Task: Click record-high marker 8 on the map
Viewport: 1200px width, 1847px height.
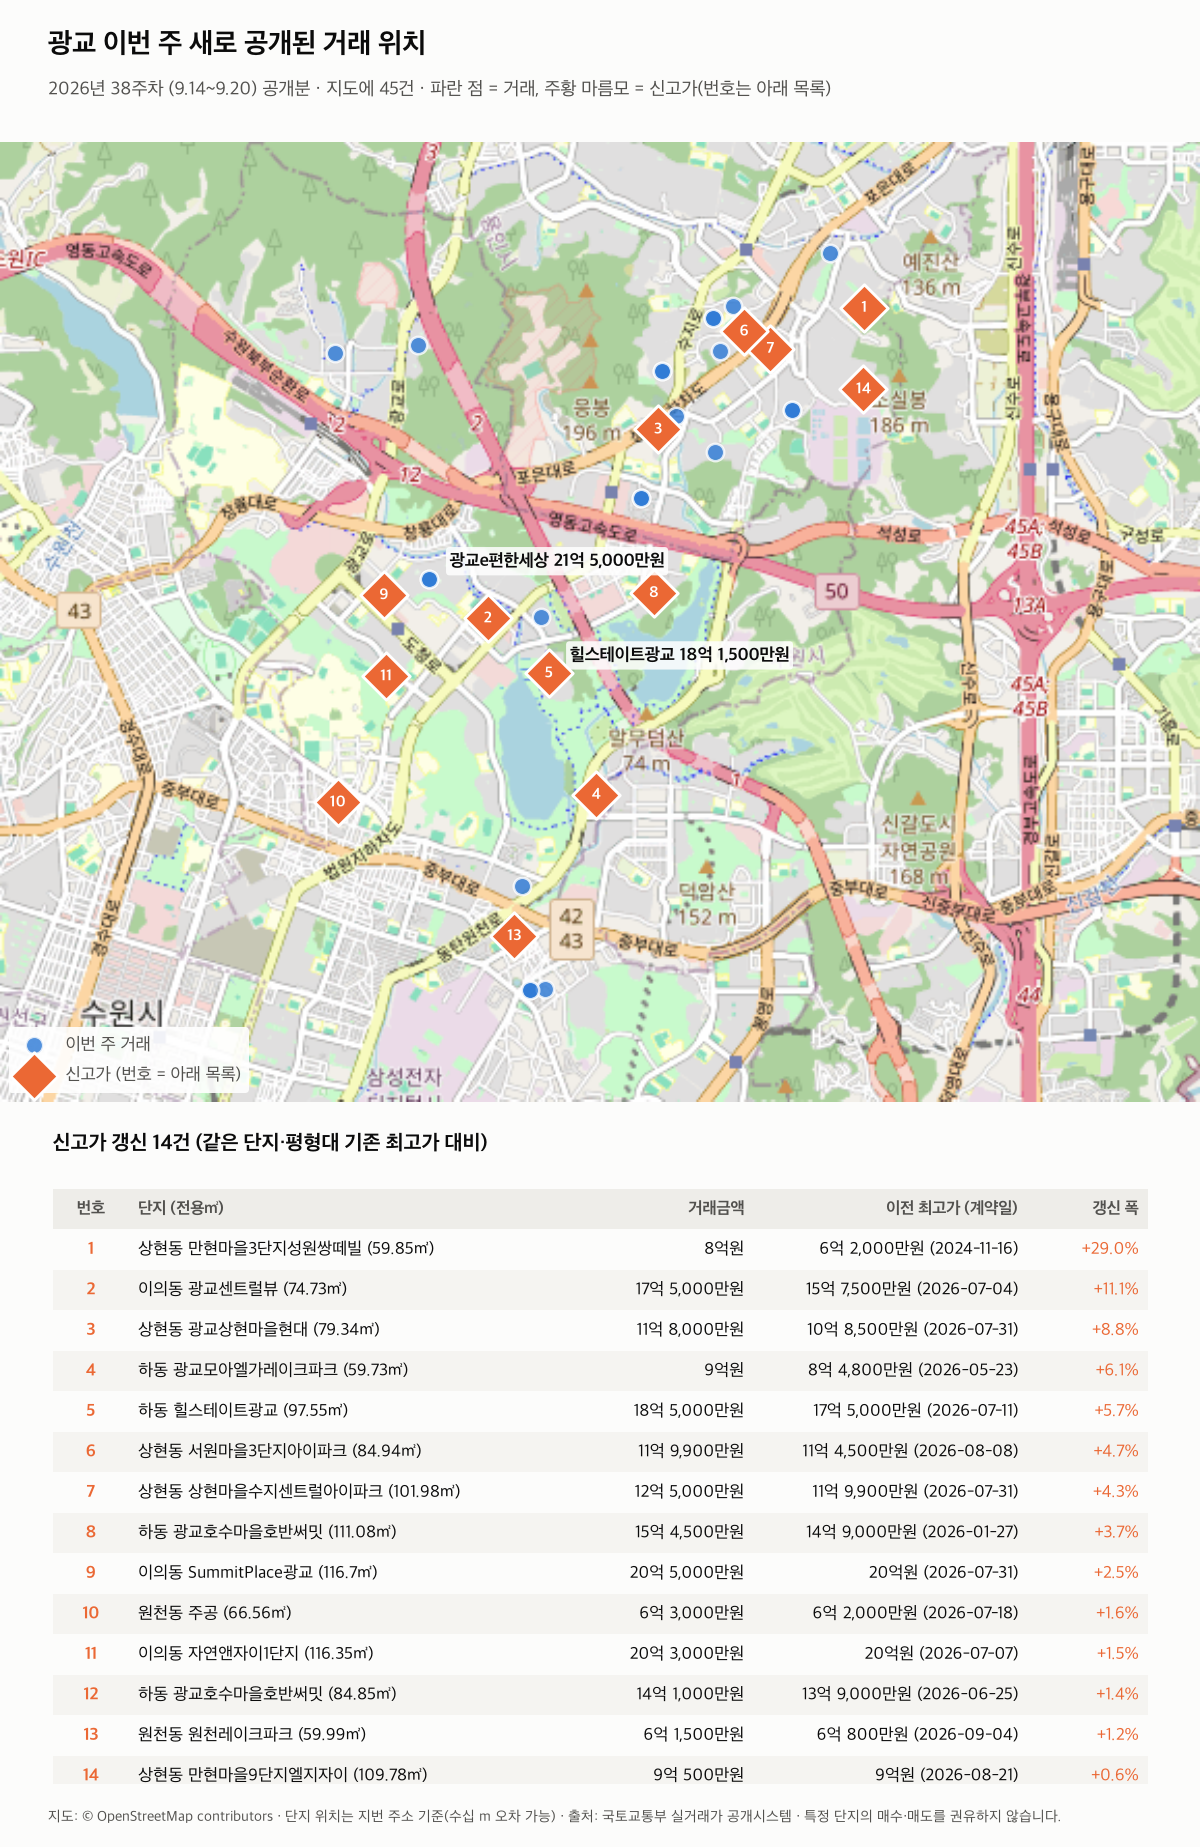Action: (654, 591)
